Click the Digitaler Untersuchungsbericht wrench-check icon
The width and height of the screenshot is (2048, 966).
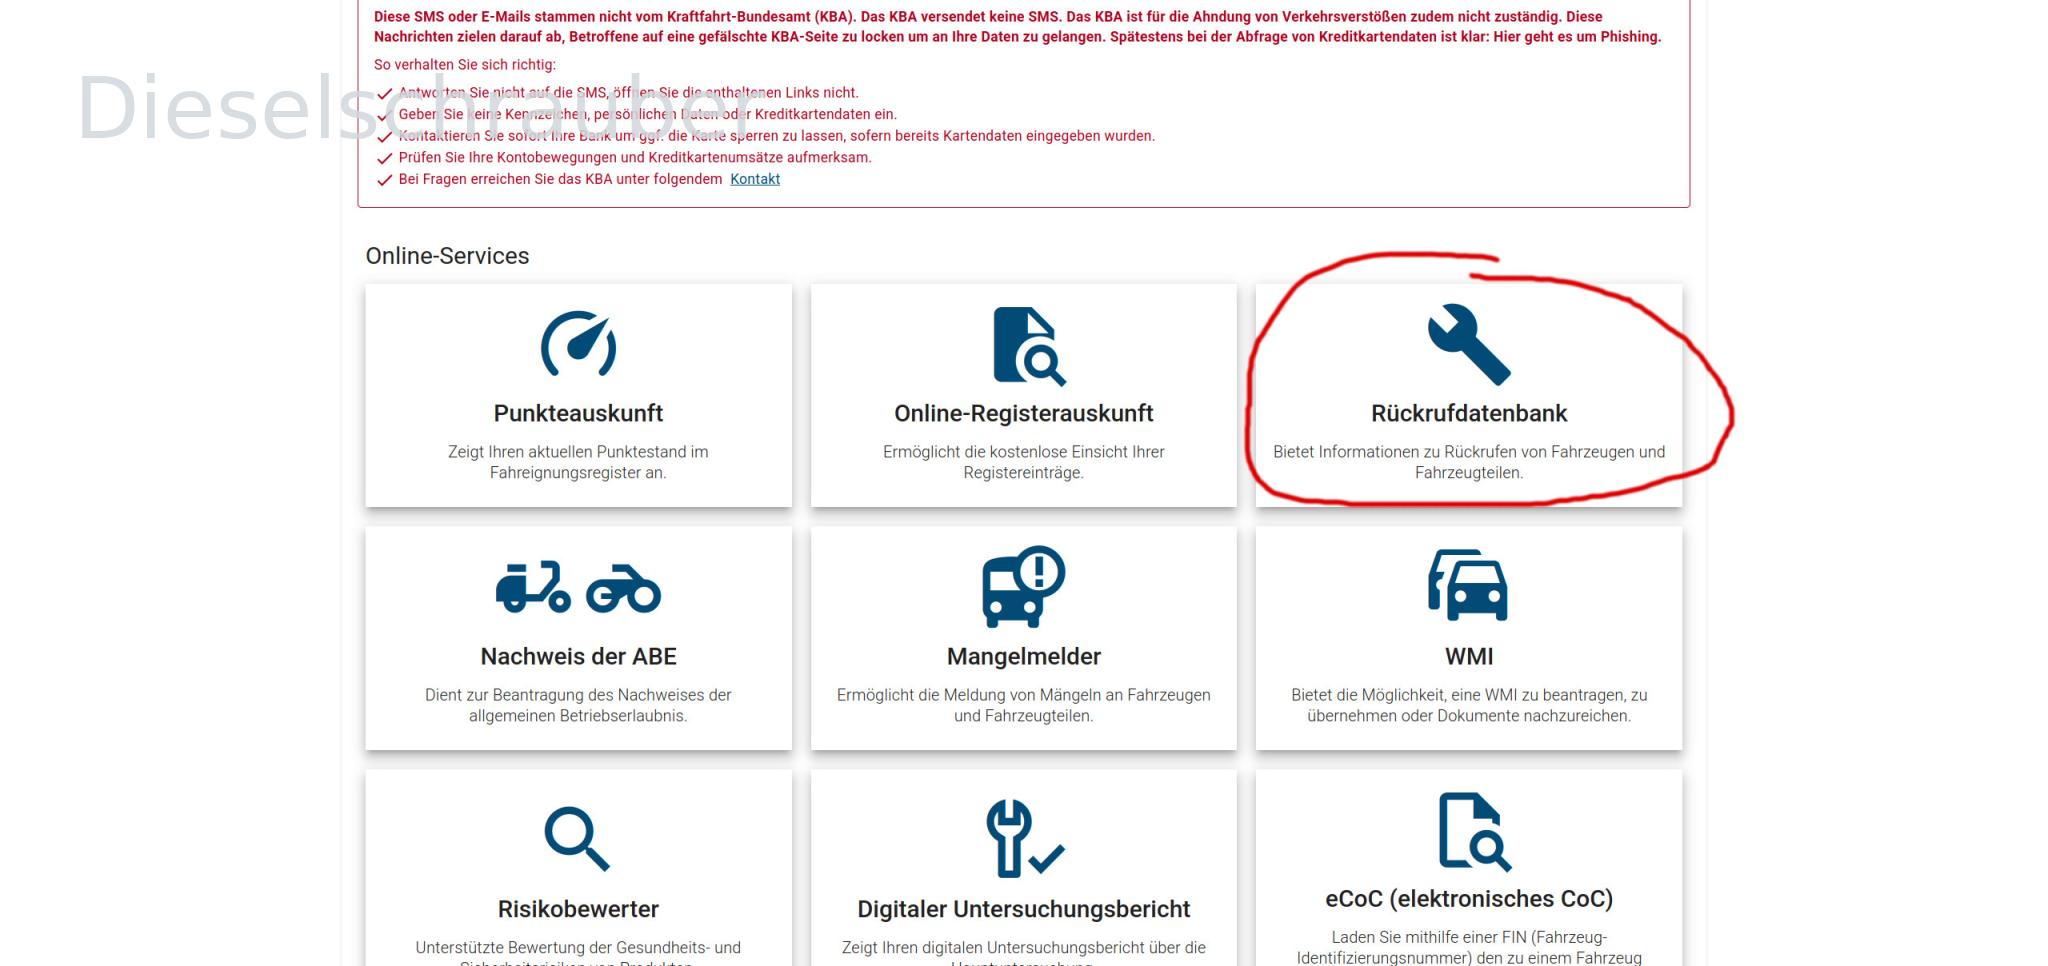pyautogui.click(x=1024, y=839)
